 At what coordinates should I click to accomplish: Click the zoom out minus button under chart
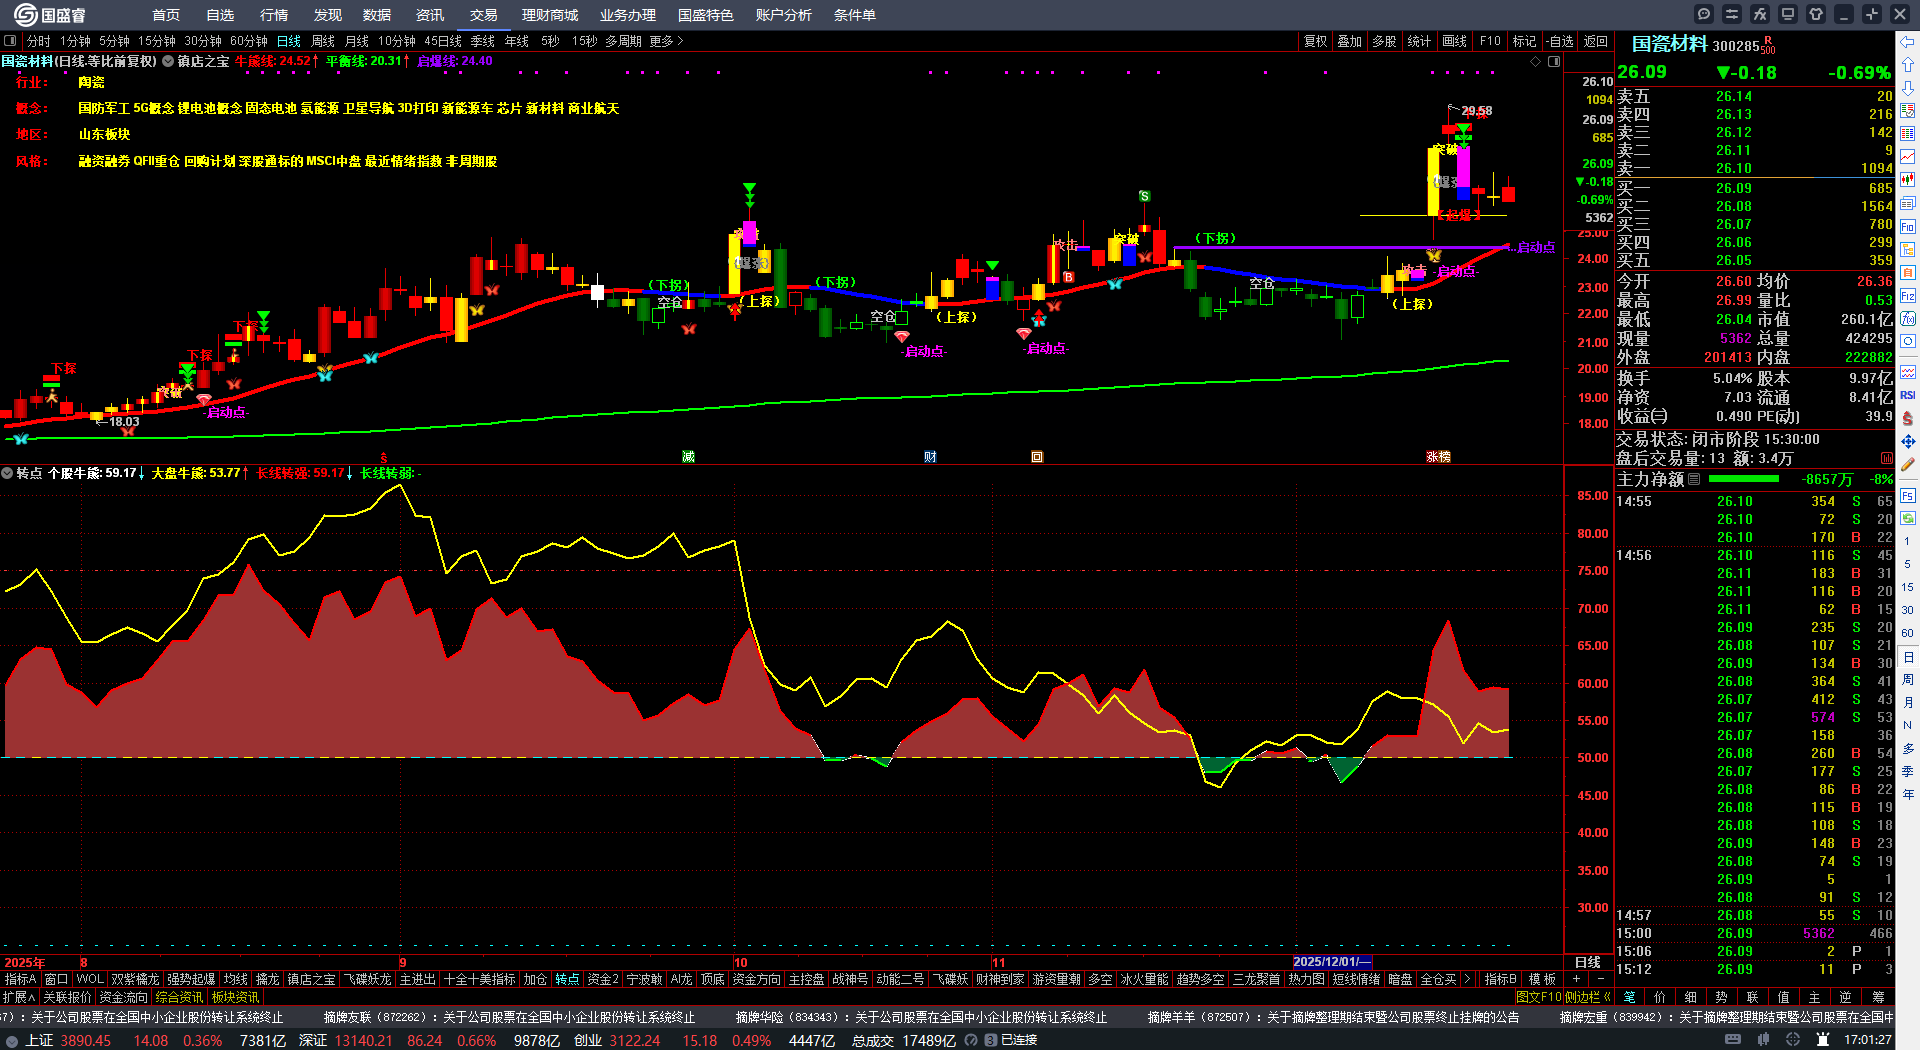tap(1601, 979)
